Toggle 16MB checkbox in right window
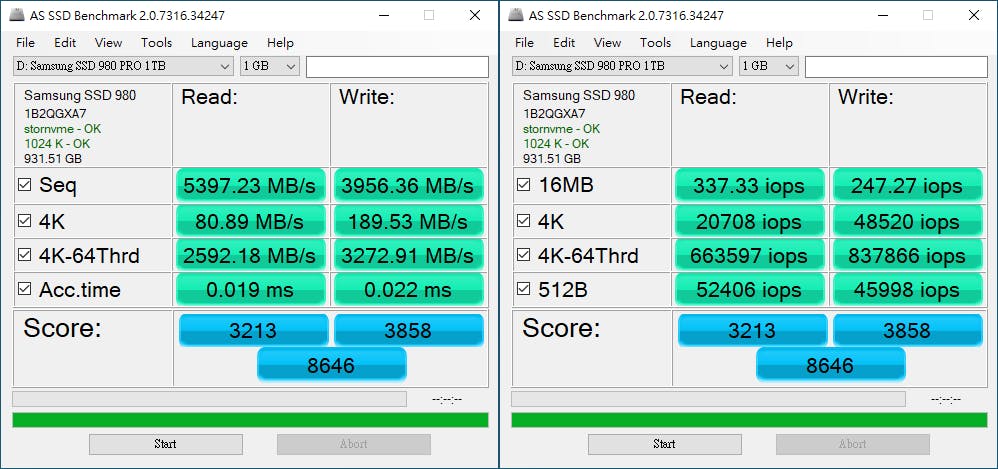The image size is (998, 469). [x=523, y=185]
